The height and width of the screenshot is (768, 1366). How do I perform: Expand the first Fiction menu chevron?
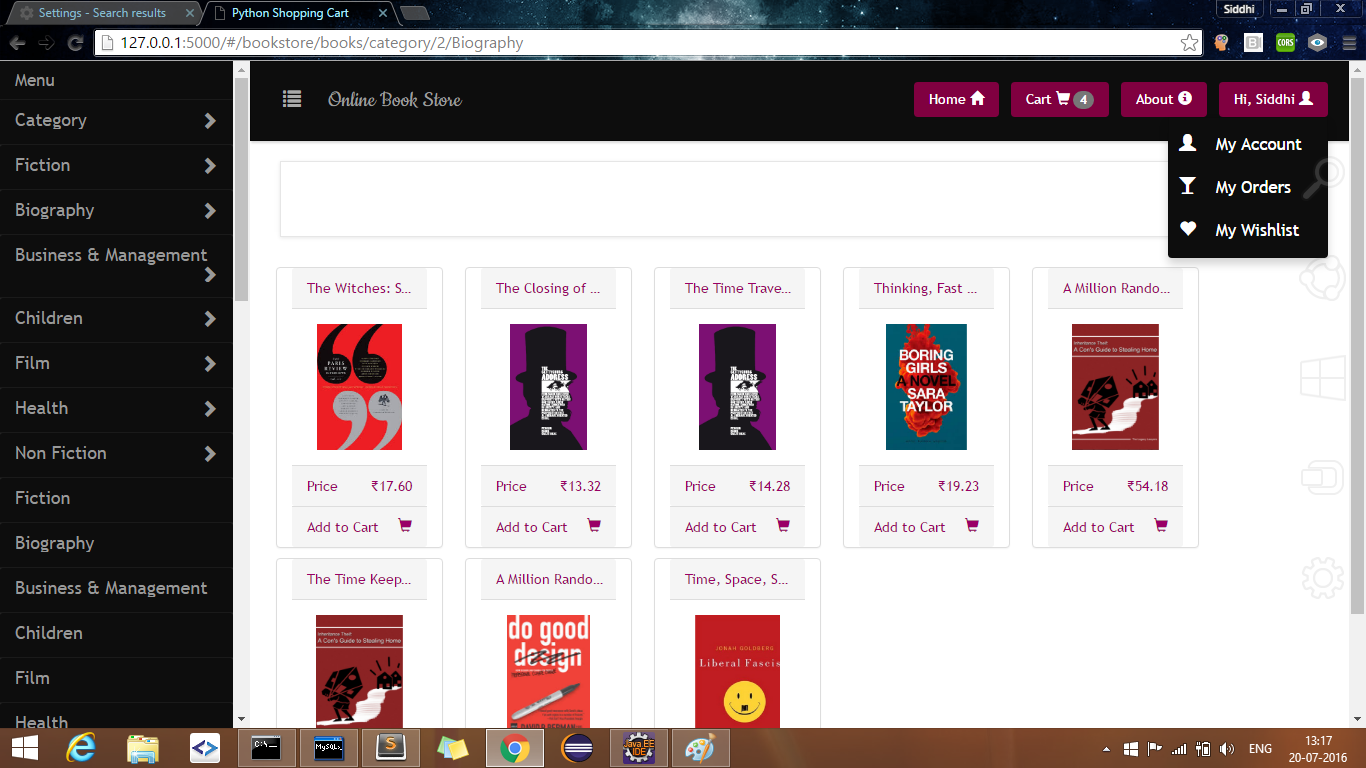tap(210, 166)
